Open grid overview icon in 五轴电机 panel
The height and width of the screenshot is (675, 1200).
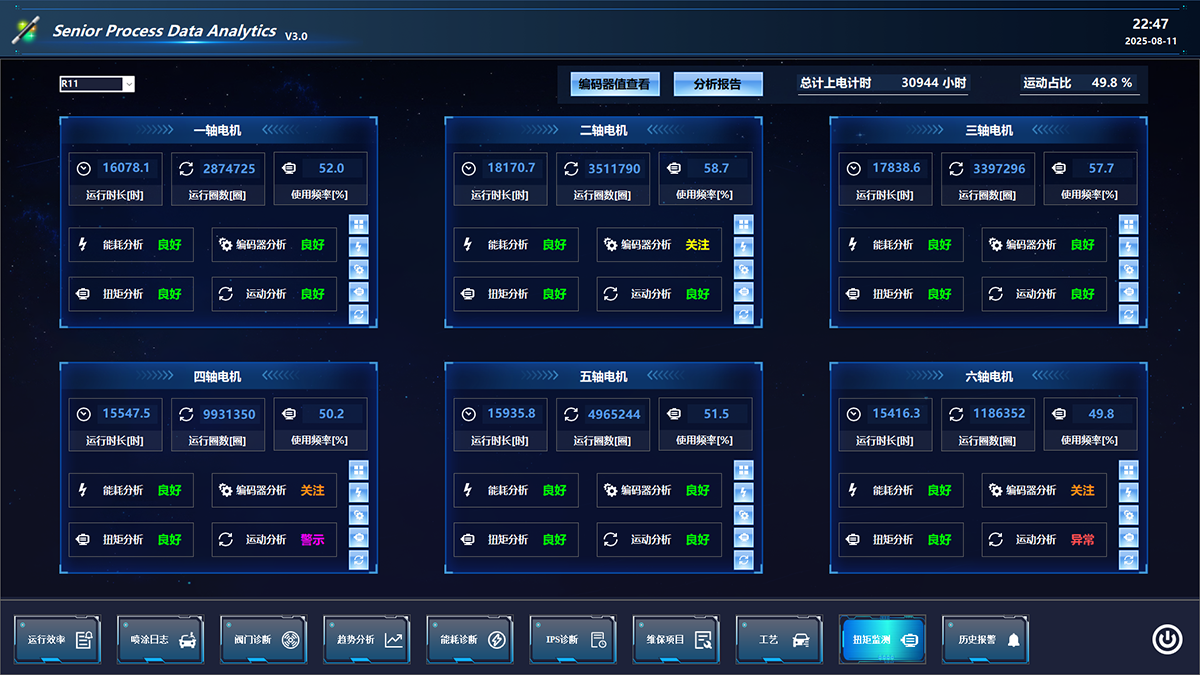[743, 470]
